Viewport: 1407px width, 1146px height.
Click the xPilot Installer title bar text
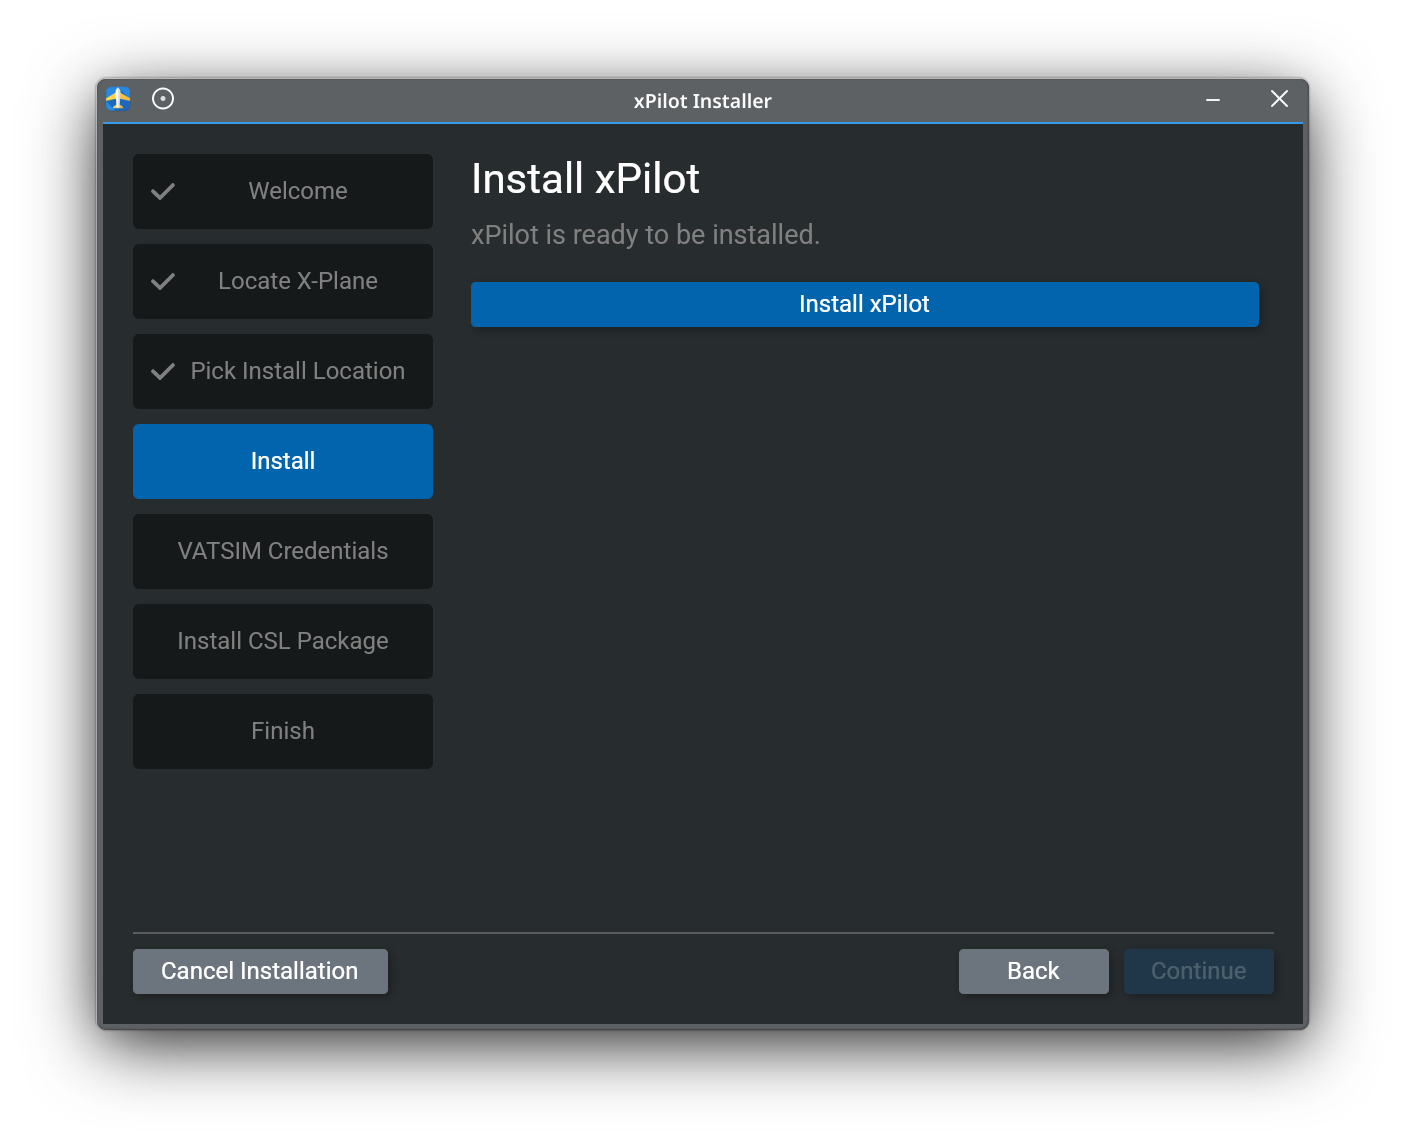click(x=702, y=100)
